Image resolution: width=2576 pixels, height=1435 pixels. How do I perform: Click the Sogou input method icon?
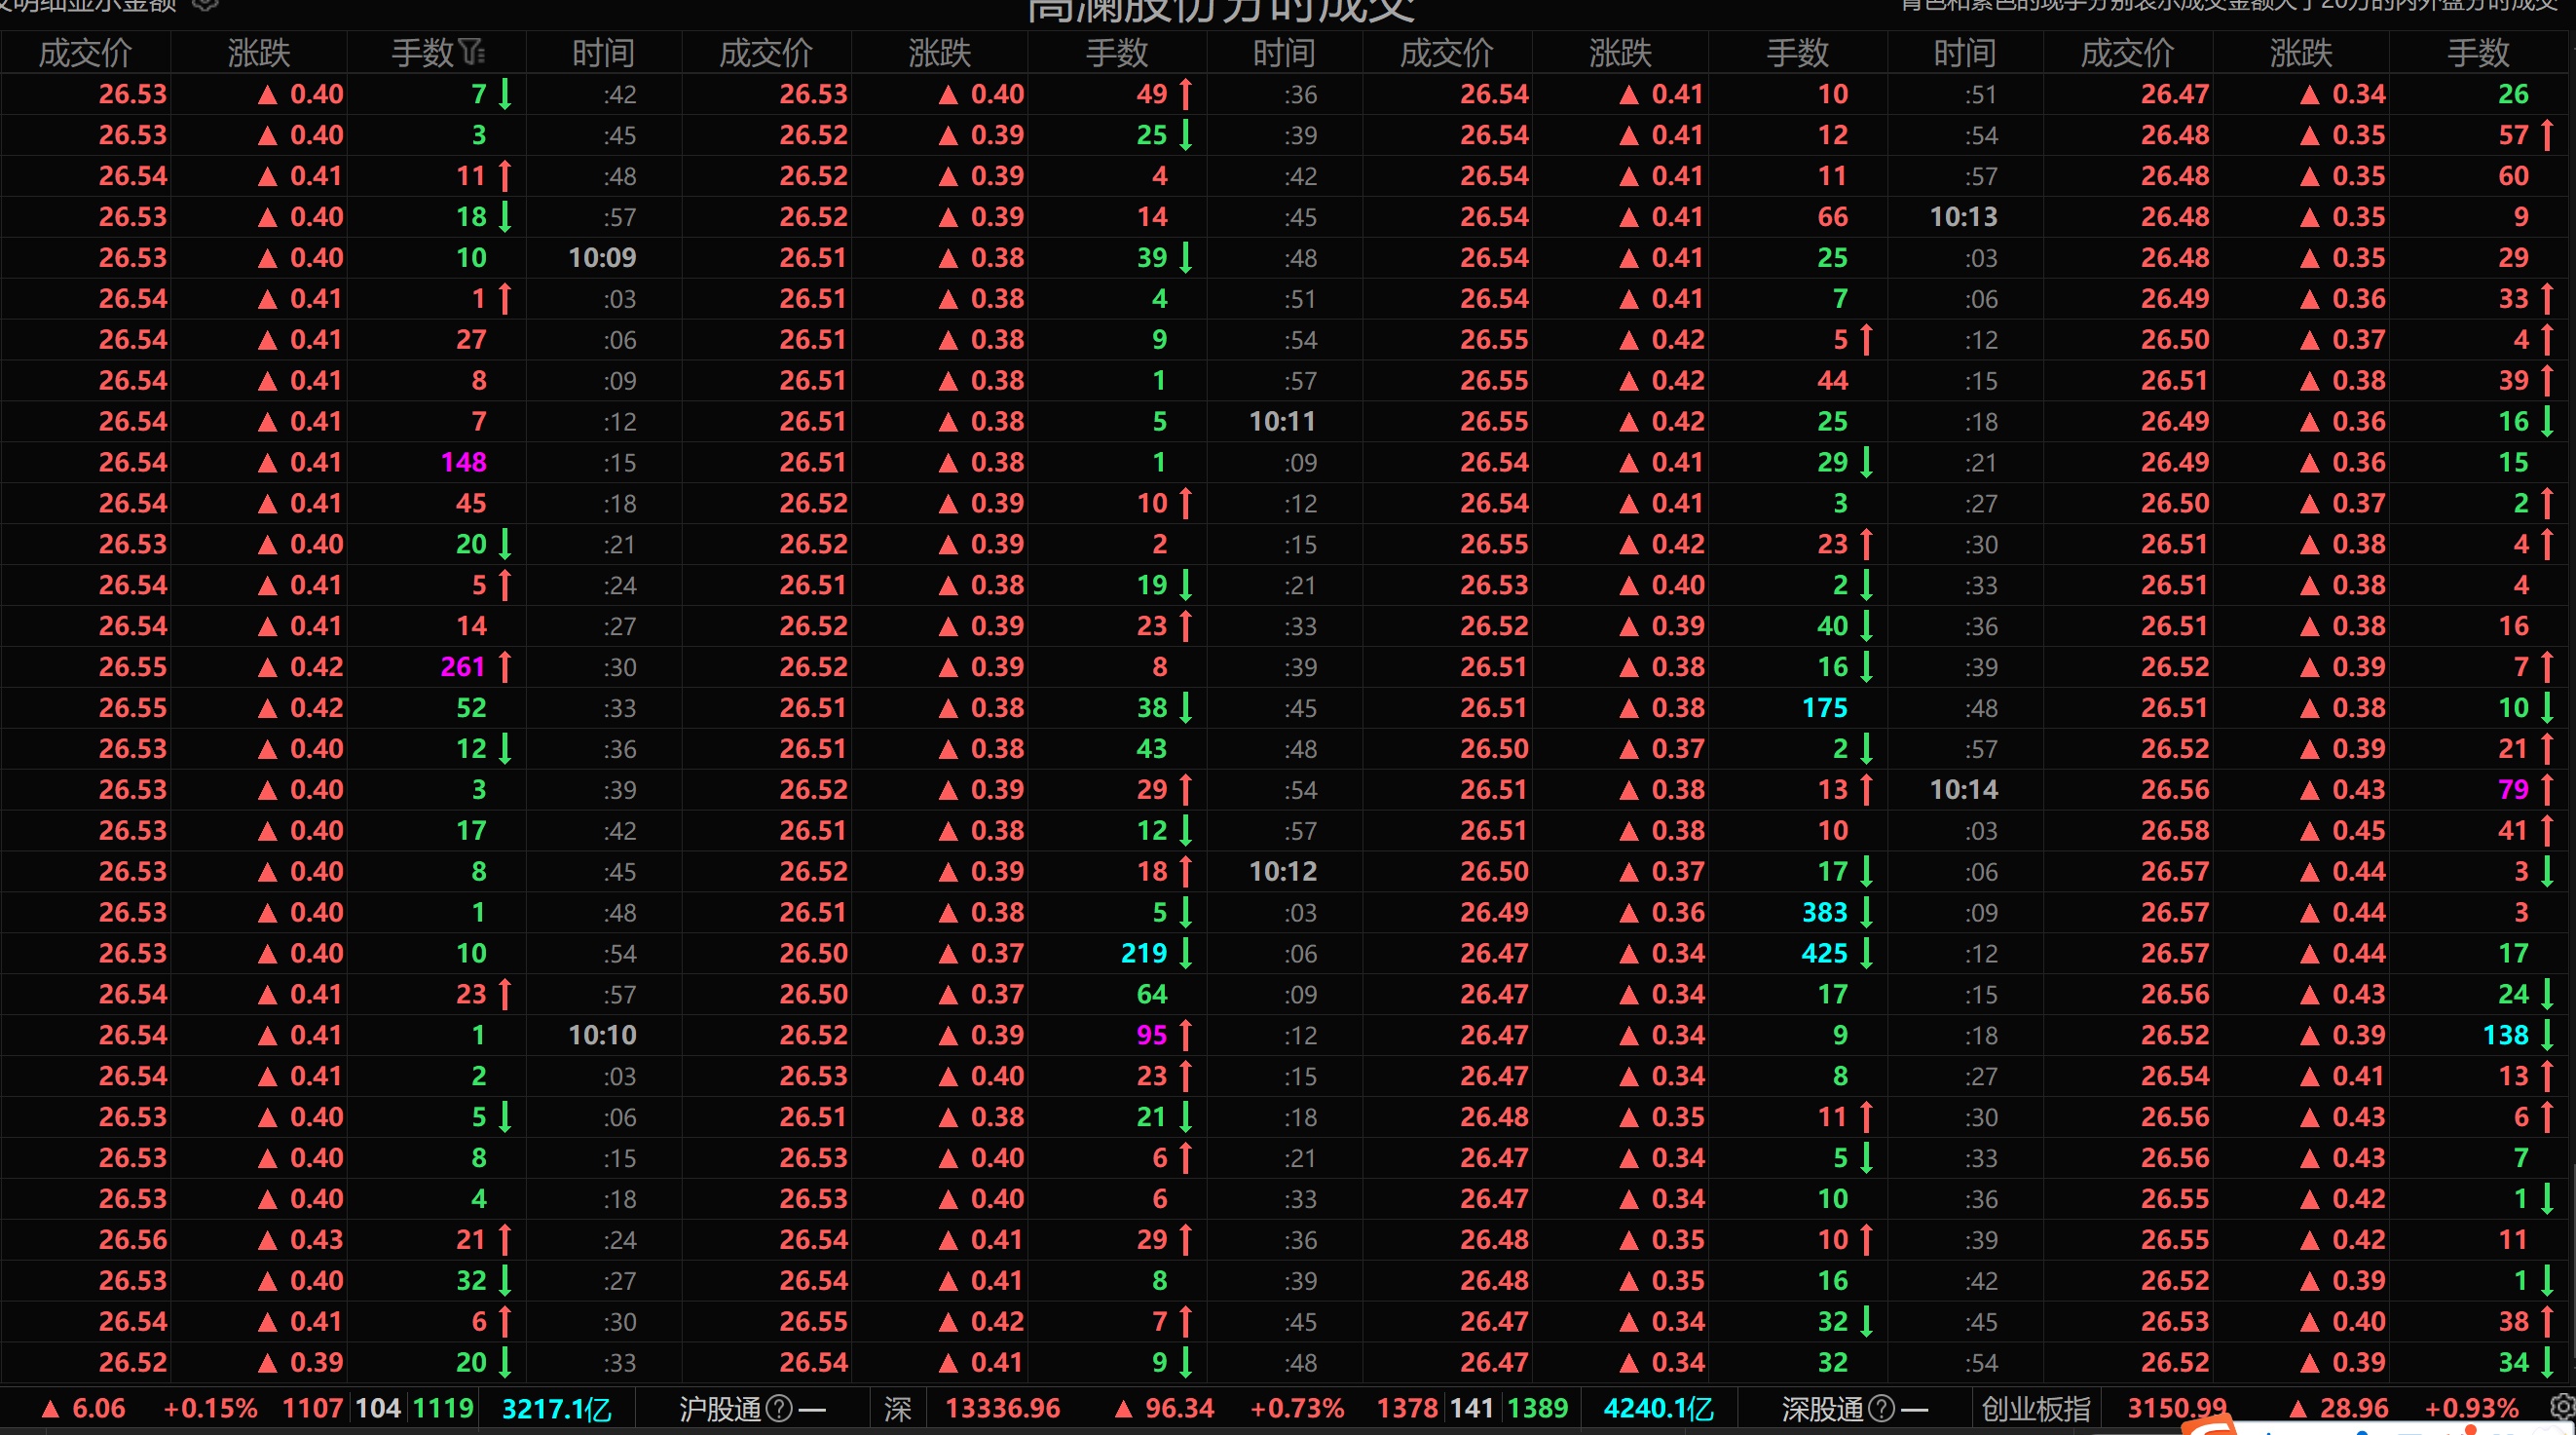[x=2208, y=1427]
